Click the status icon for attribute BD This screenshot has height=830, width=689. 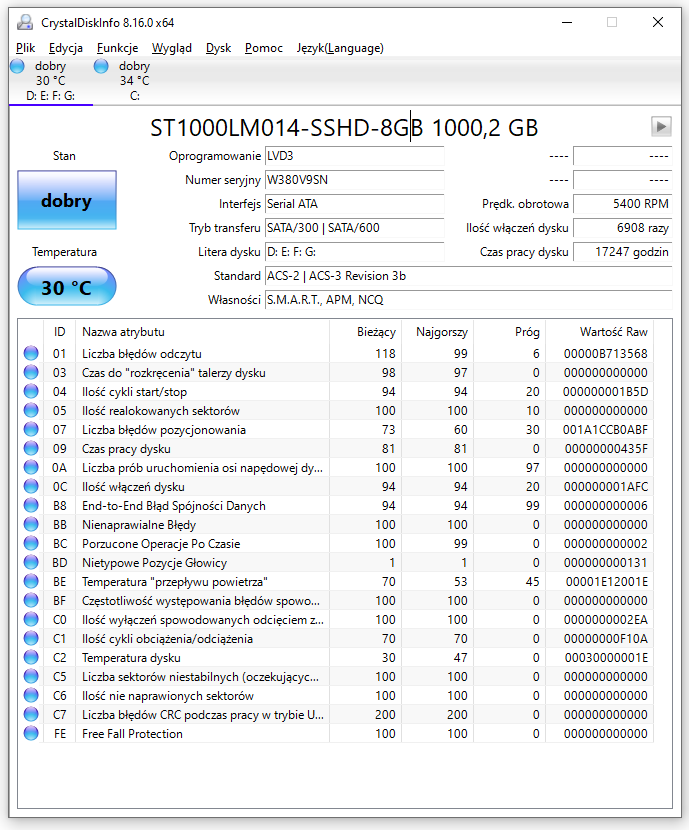click(31, 563)
